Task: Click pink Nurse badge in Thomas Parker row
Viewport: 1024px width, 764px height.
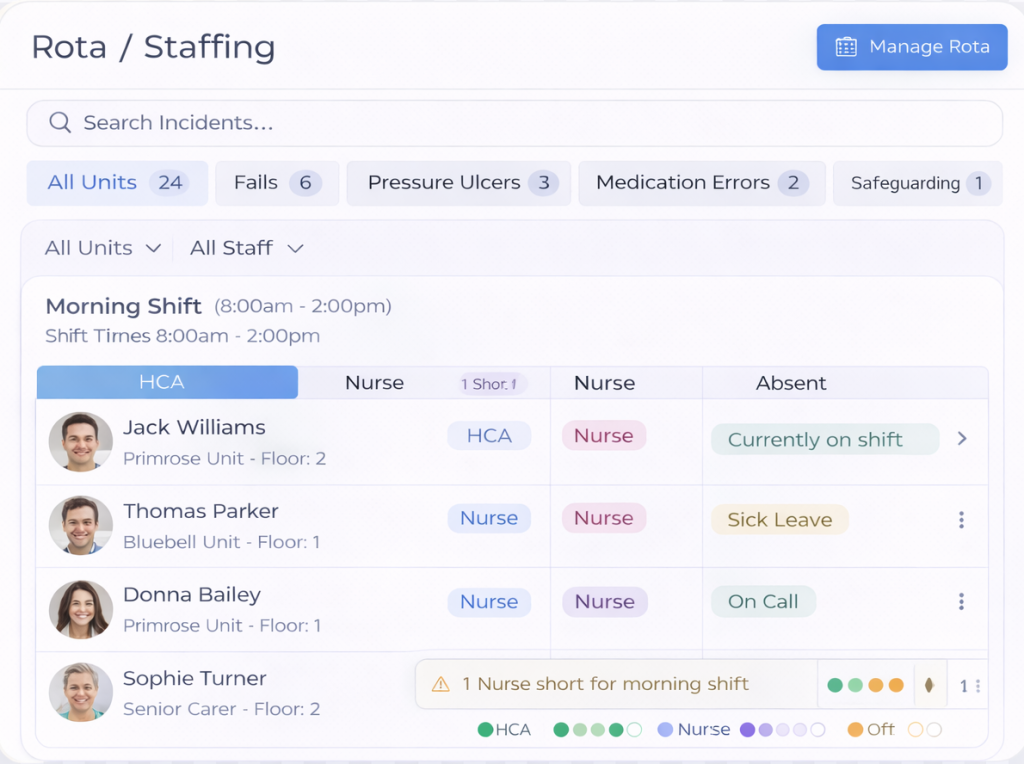Action: pyautogui.click(x=604, y=518)
